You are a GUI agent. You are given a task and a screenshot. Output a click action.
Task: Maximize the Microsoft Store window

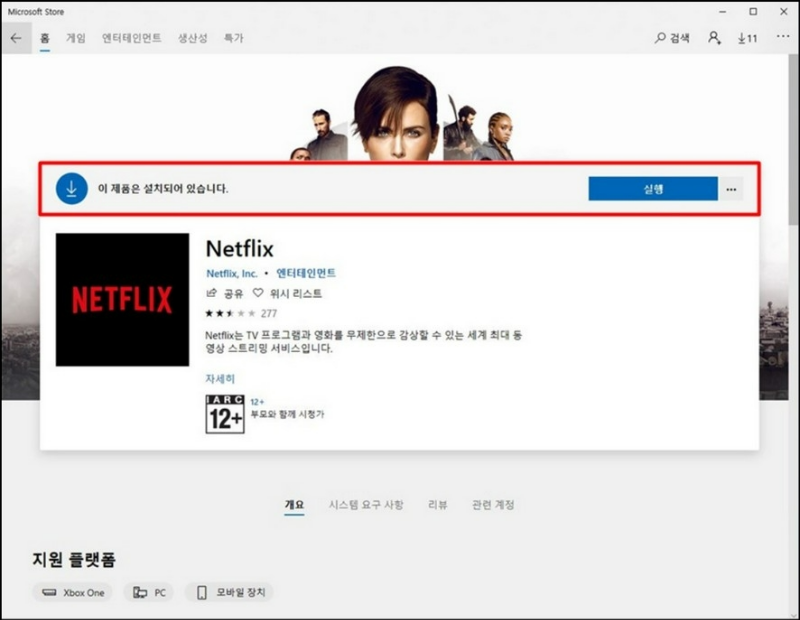click(x=753, y=11)
